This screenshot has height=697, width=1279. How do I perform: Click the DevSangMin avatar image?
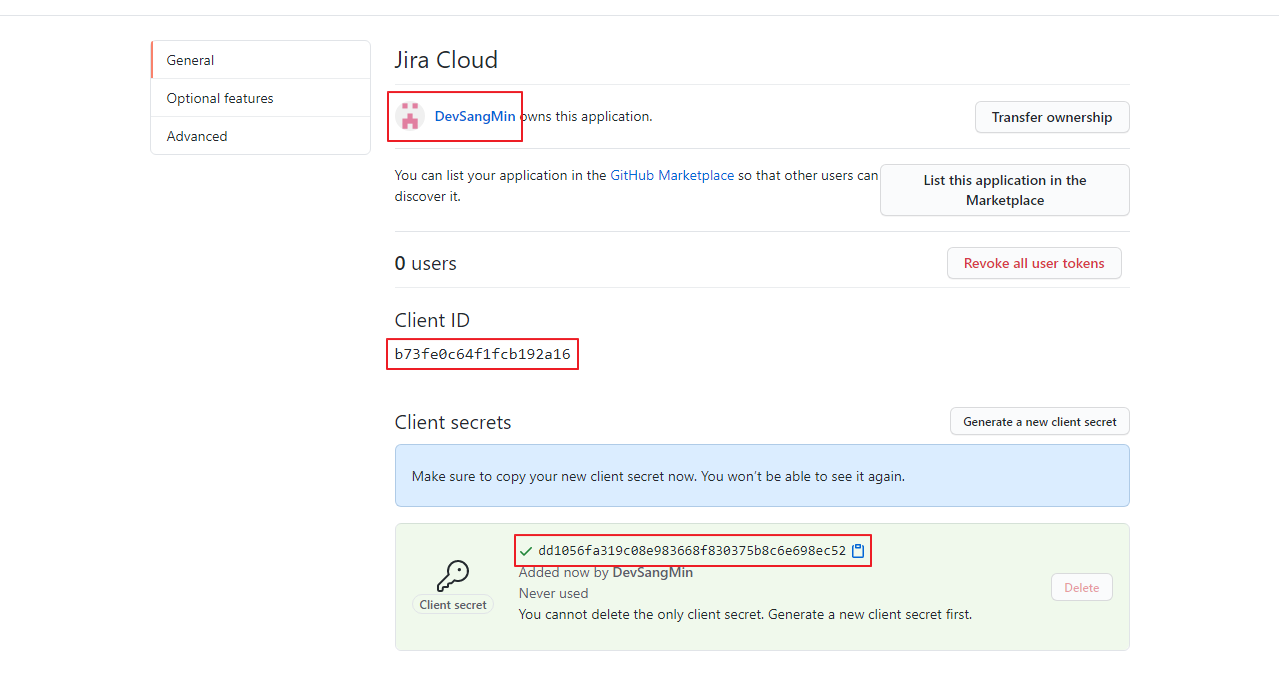[410, 116]
